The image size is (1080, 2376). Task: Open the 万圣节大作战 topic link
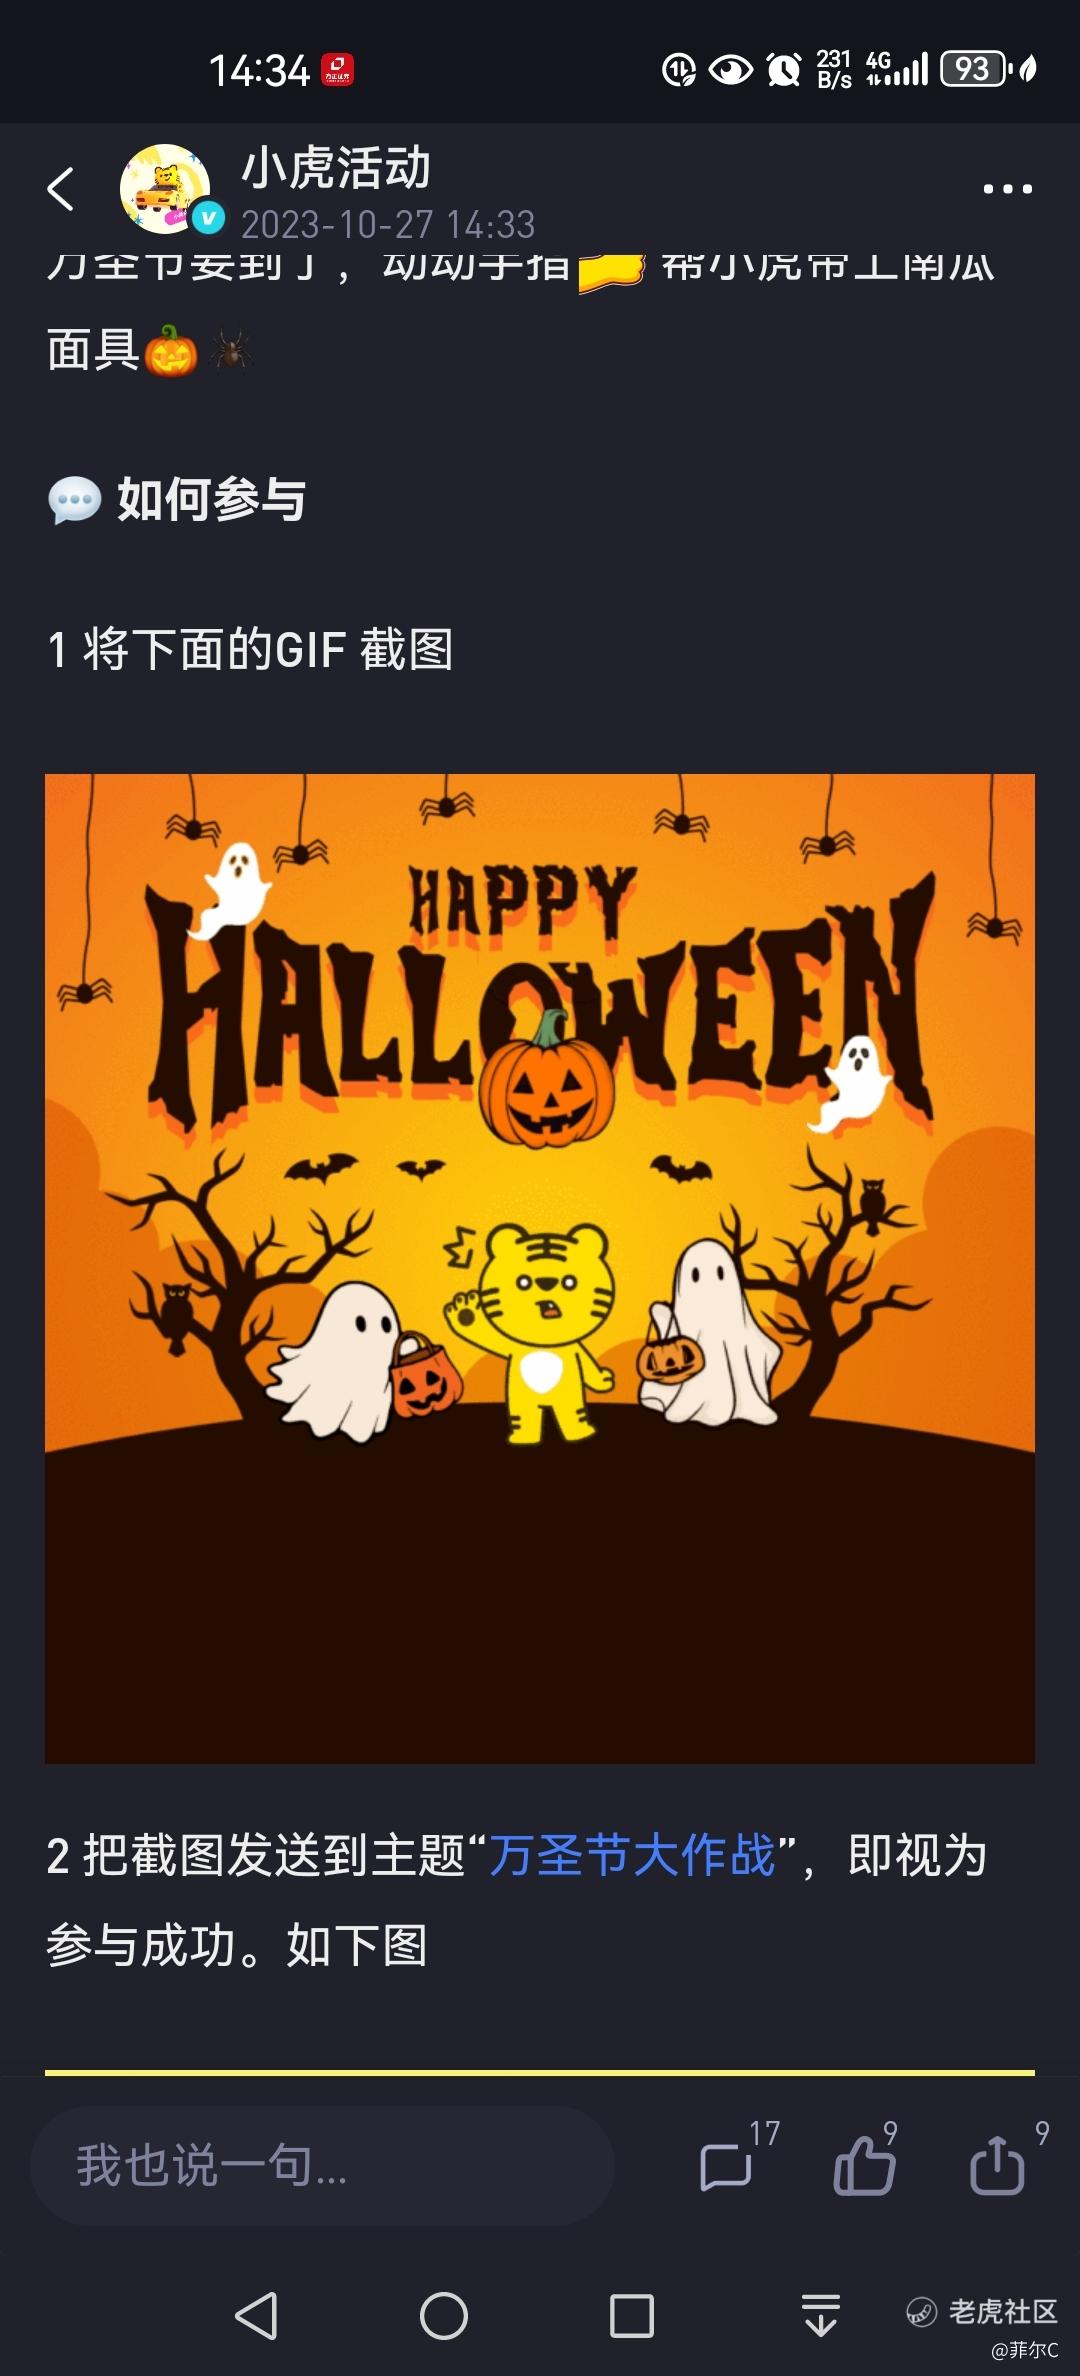pos(632,1856)
